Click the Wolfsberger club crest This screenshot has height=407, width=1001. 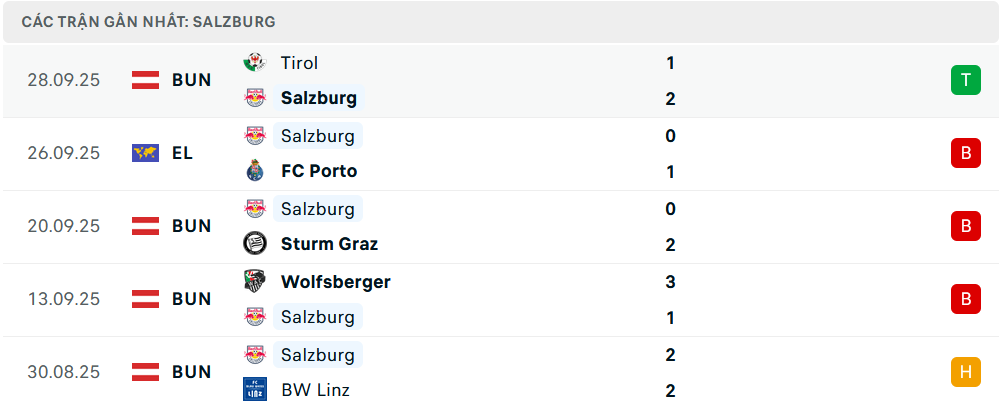point(255,281)
